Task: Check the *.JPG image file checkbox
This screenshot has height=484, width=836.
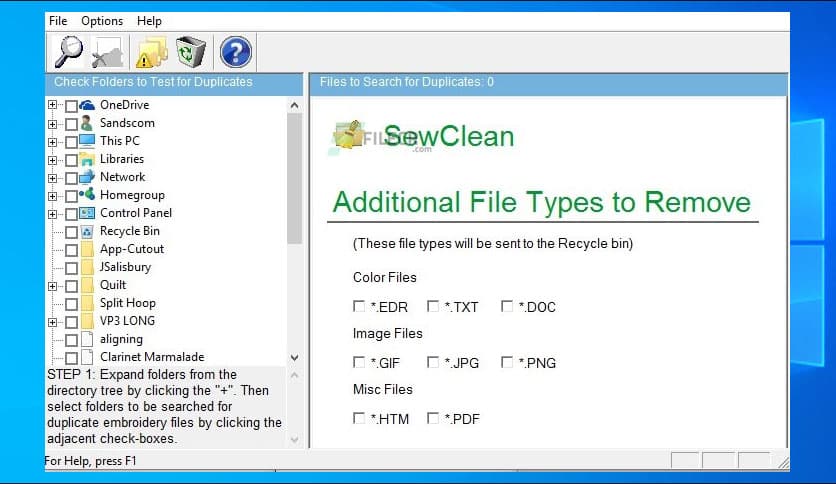Action: 433,362
